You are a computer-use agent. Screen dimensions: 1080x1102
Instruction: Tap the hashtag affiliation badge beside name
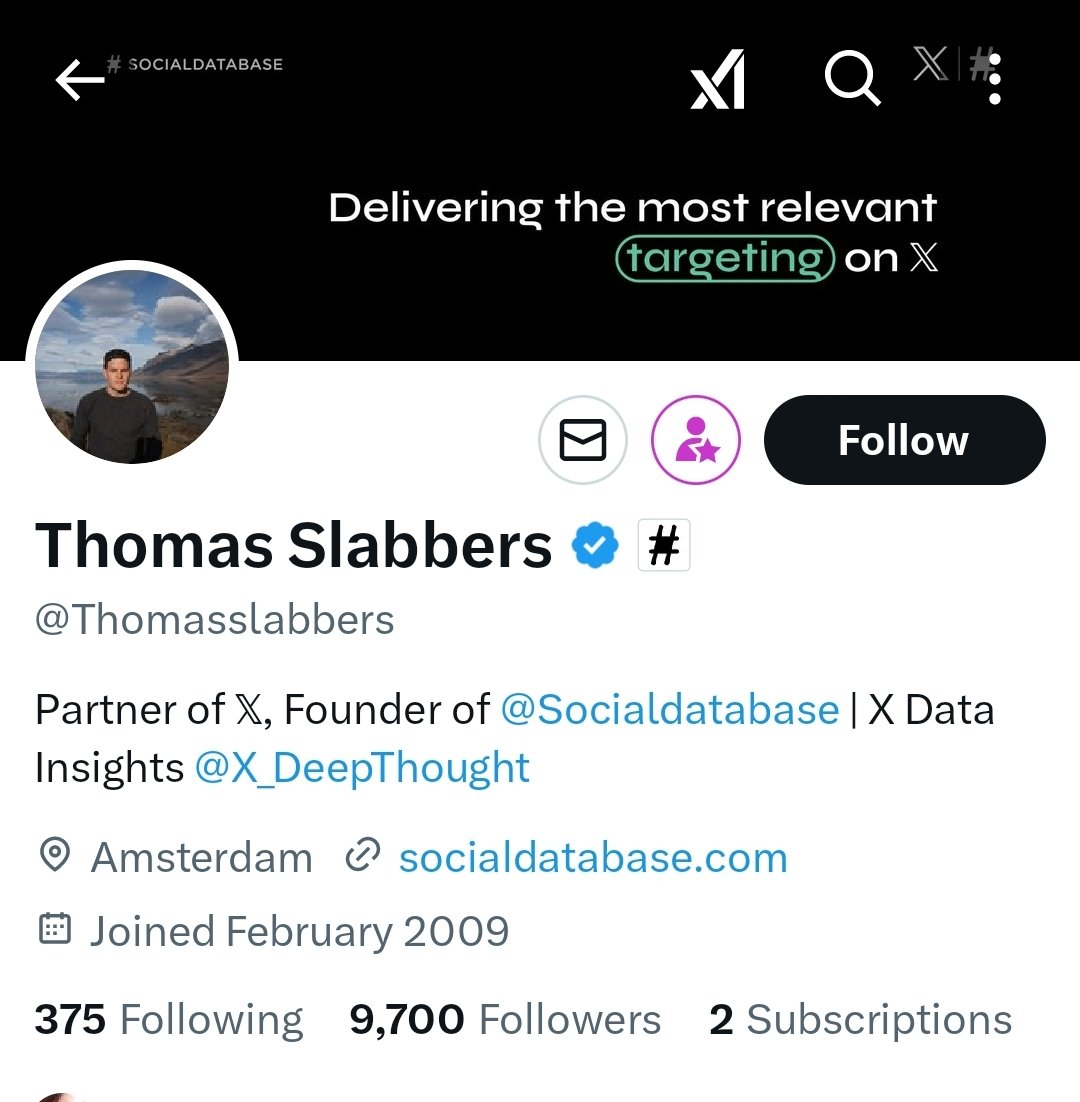pos(664,546)
